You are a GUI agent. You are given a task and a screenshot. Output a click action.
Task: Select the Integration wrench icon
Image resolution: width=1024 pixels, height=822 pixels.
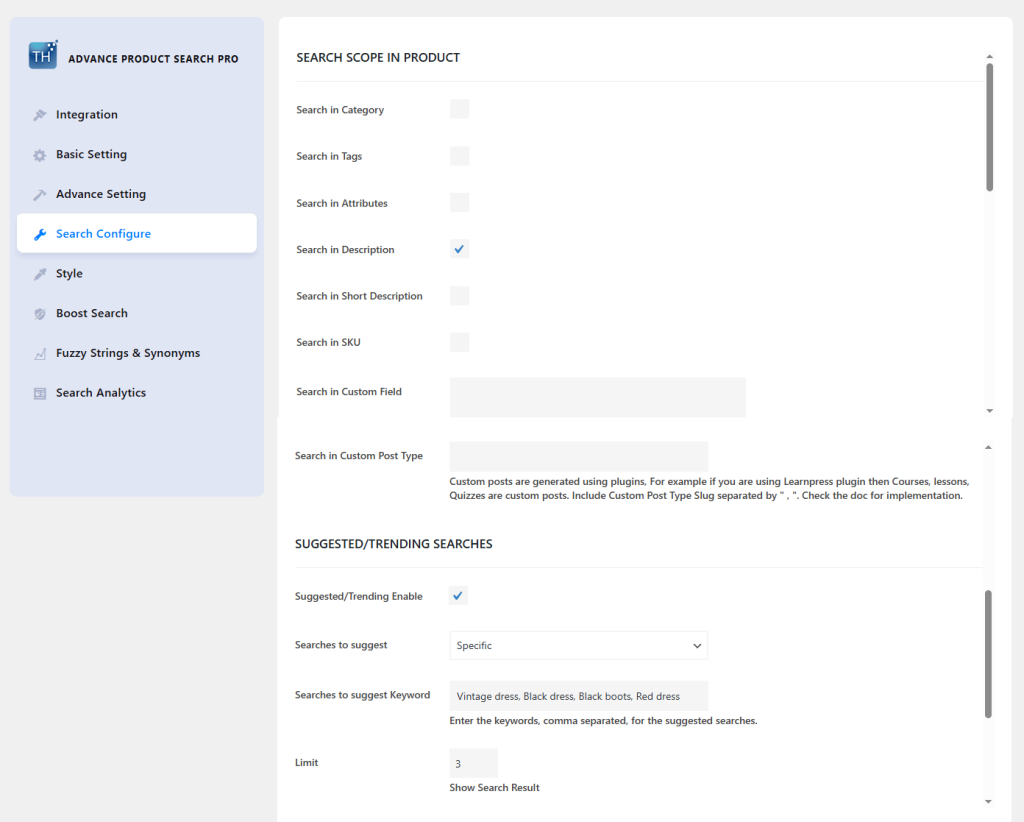pos(40,114)
